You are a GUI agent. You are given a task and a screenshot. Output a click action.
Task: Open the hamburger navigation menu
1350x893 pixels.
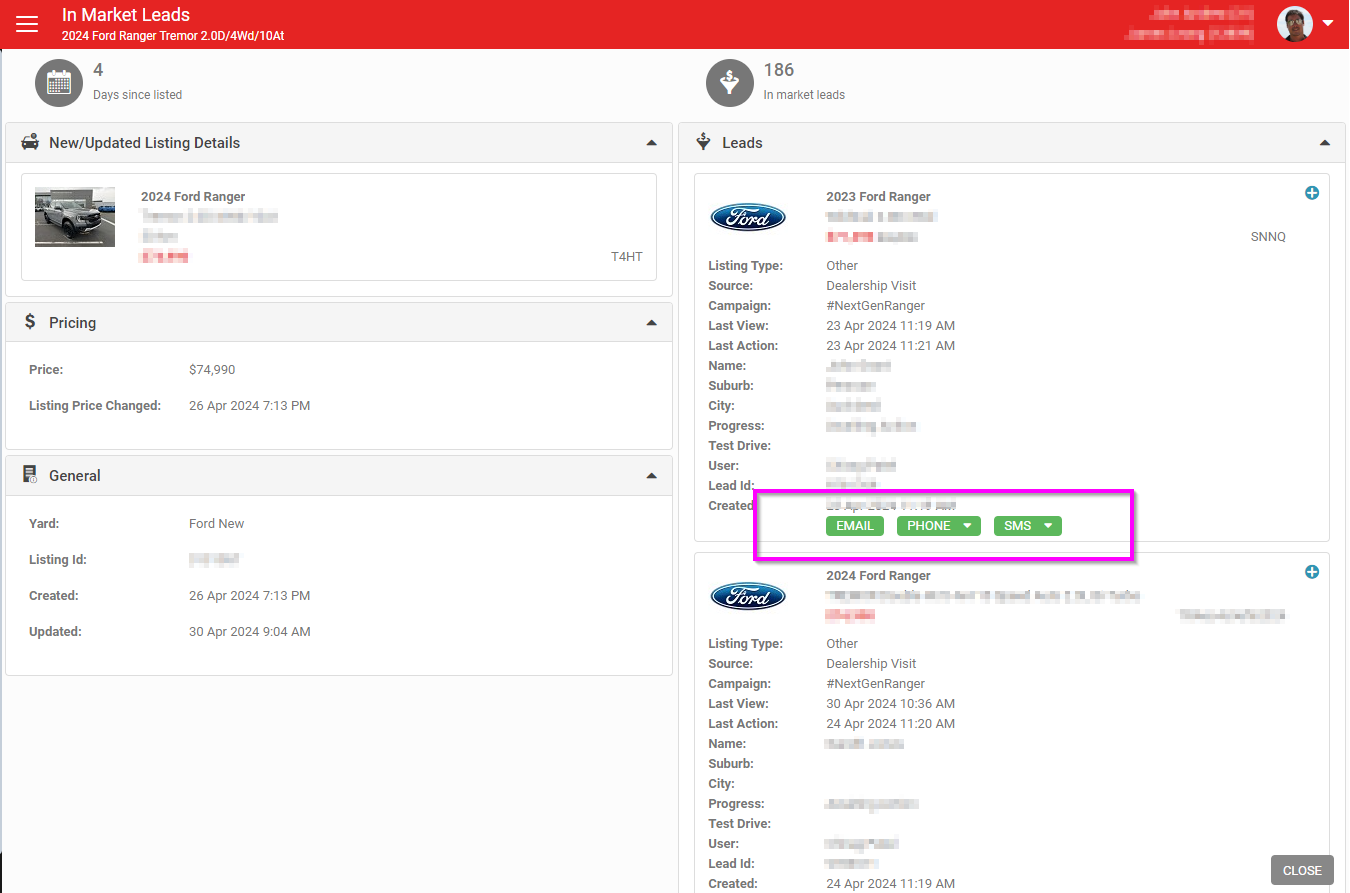27,24
